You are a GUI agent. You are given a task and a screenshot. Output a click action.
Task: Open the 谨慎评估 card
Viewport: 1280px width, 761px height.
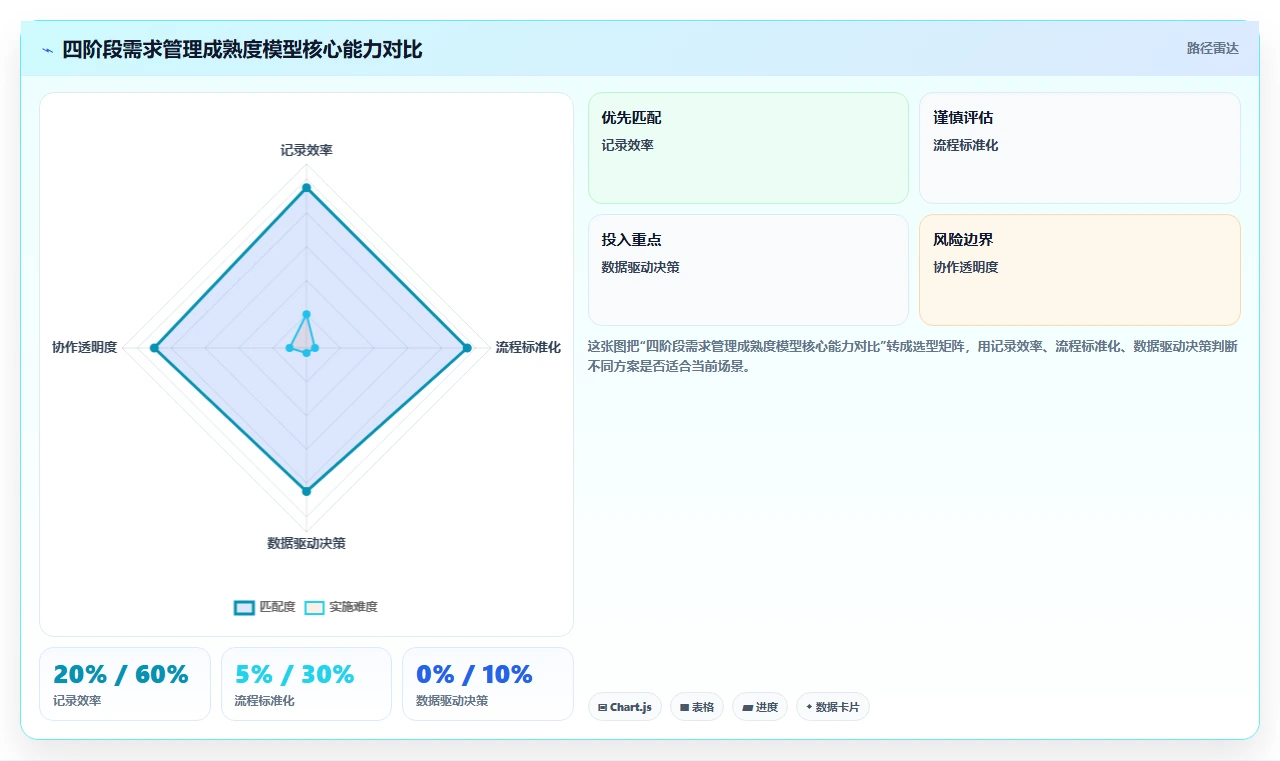coord(1080,148)
